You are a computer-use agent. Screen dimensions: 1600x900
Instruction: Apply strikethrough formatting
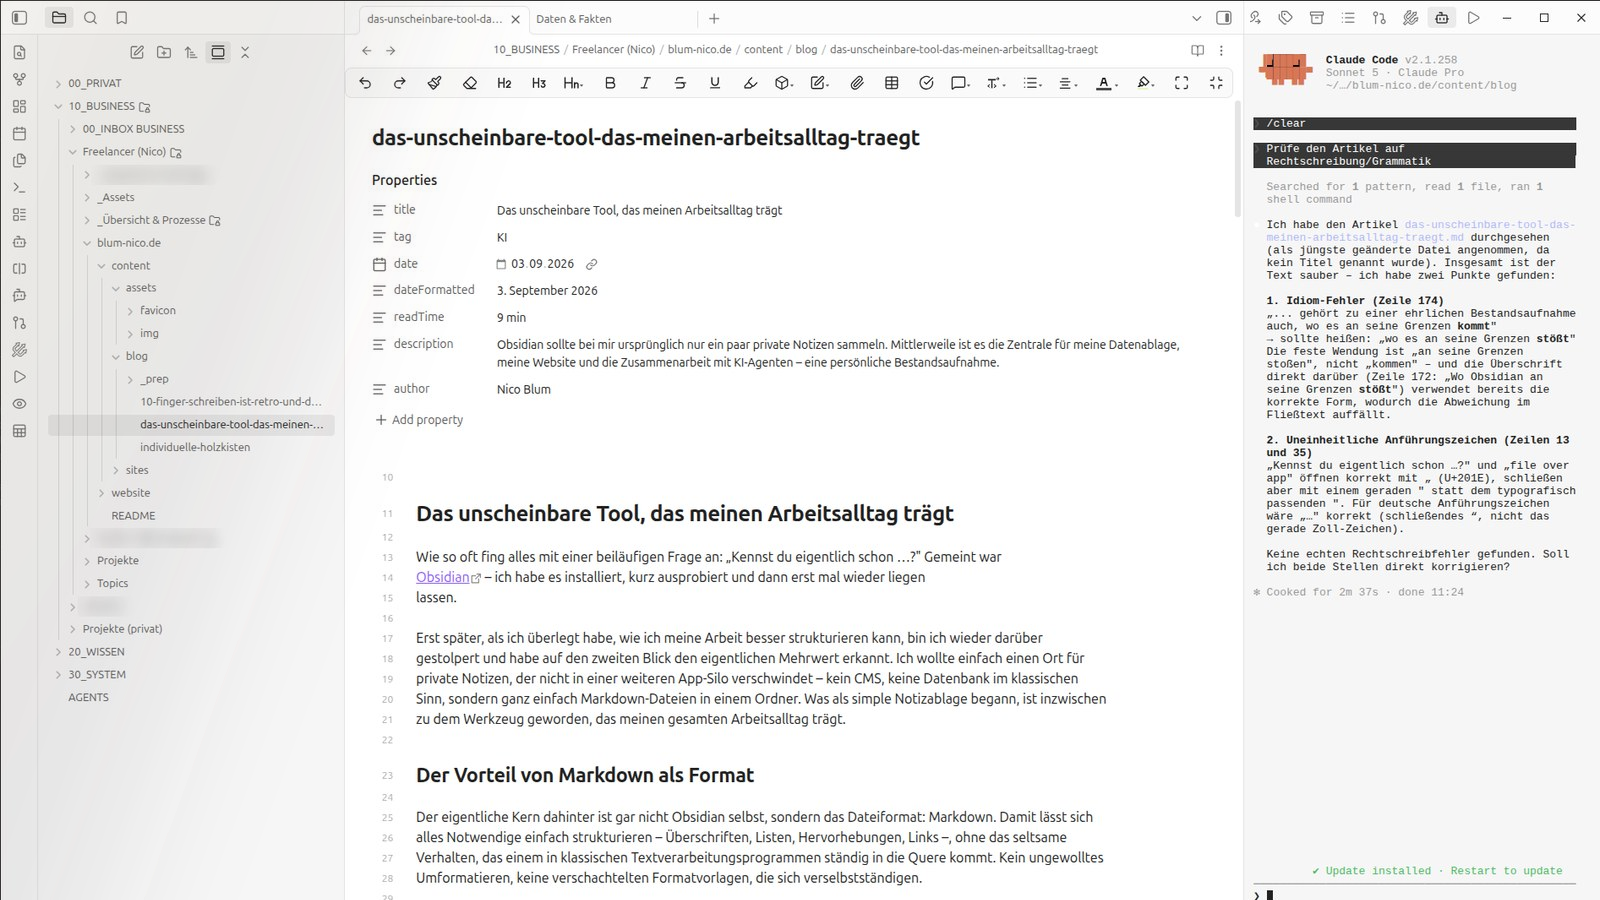tap(680, 83)
